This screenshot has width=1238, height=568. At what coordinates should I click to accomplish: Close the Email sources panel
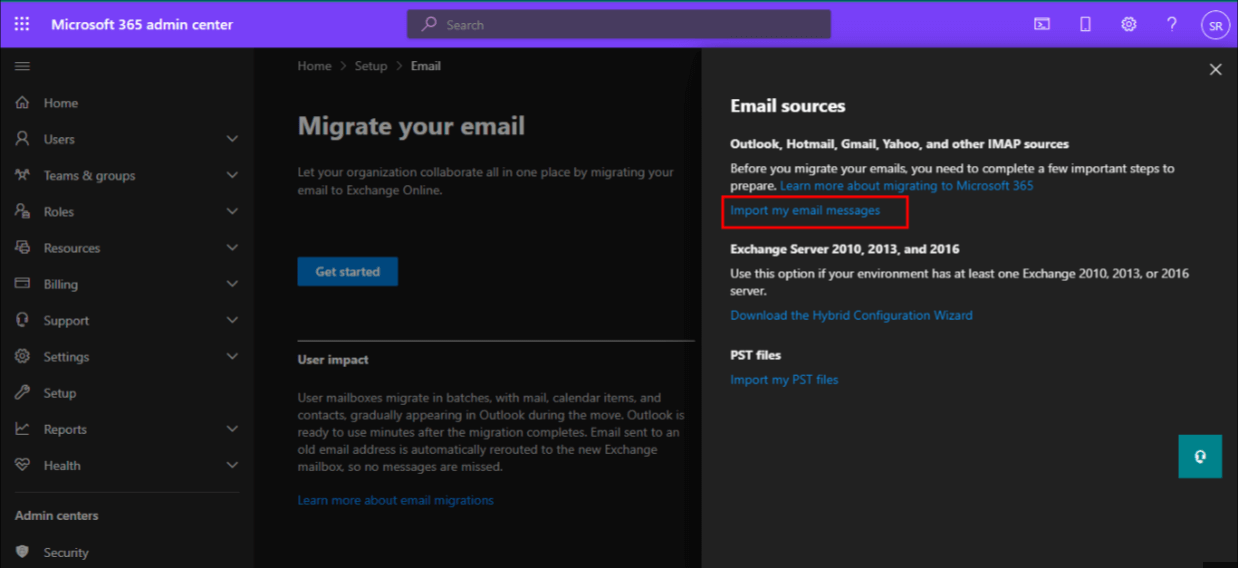coord(1216,69)
